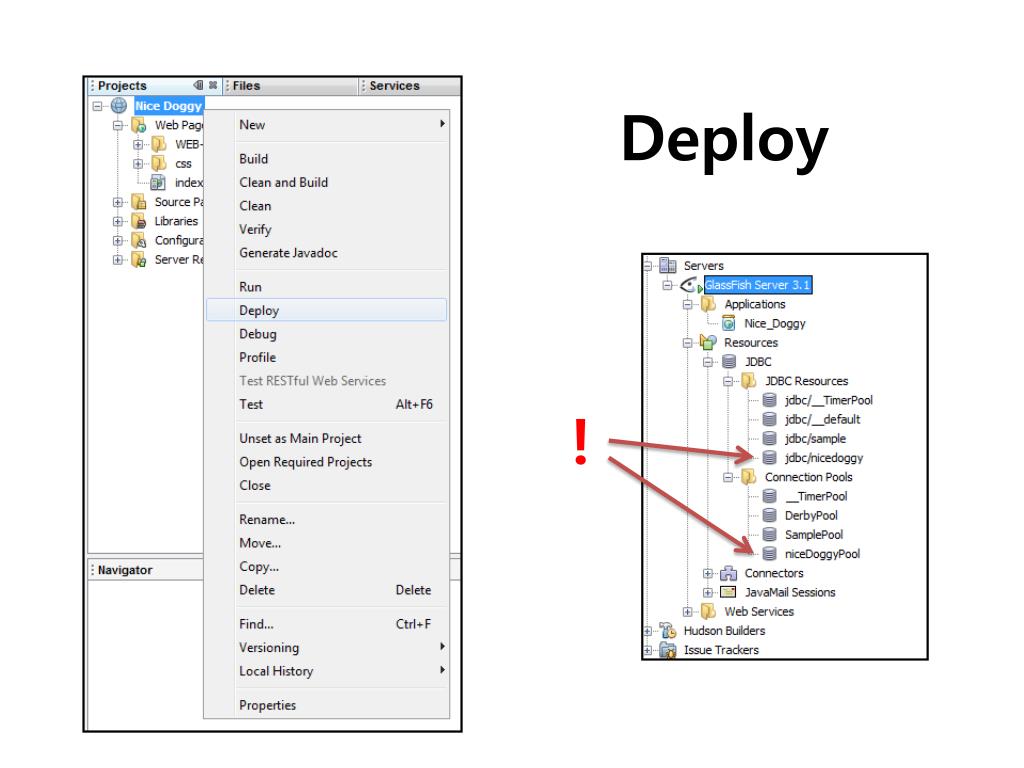Choose Clean and Build

click(x=327, y=182)
